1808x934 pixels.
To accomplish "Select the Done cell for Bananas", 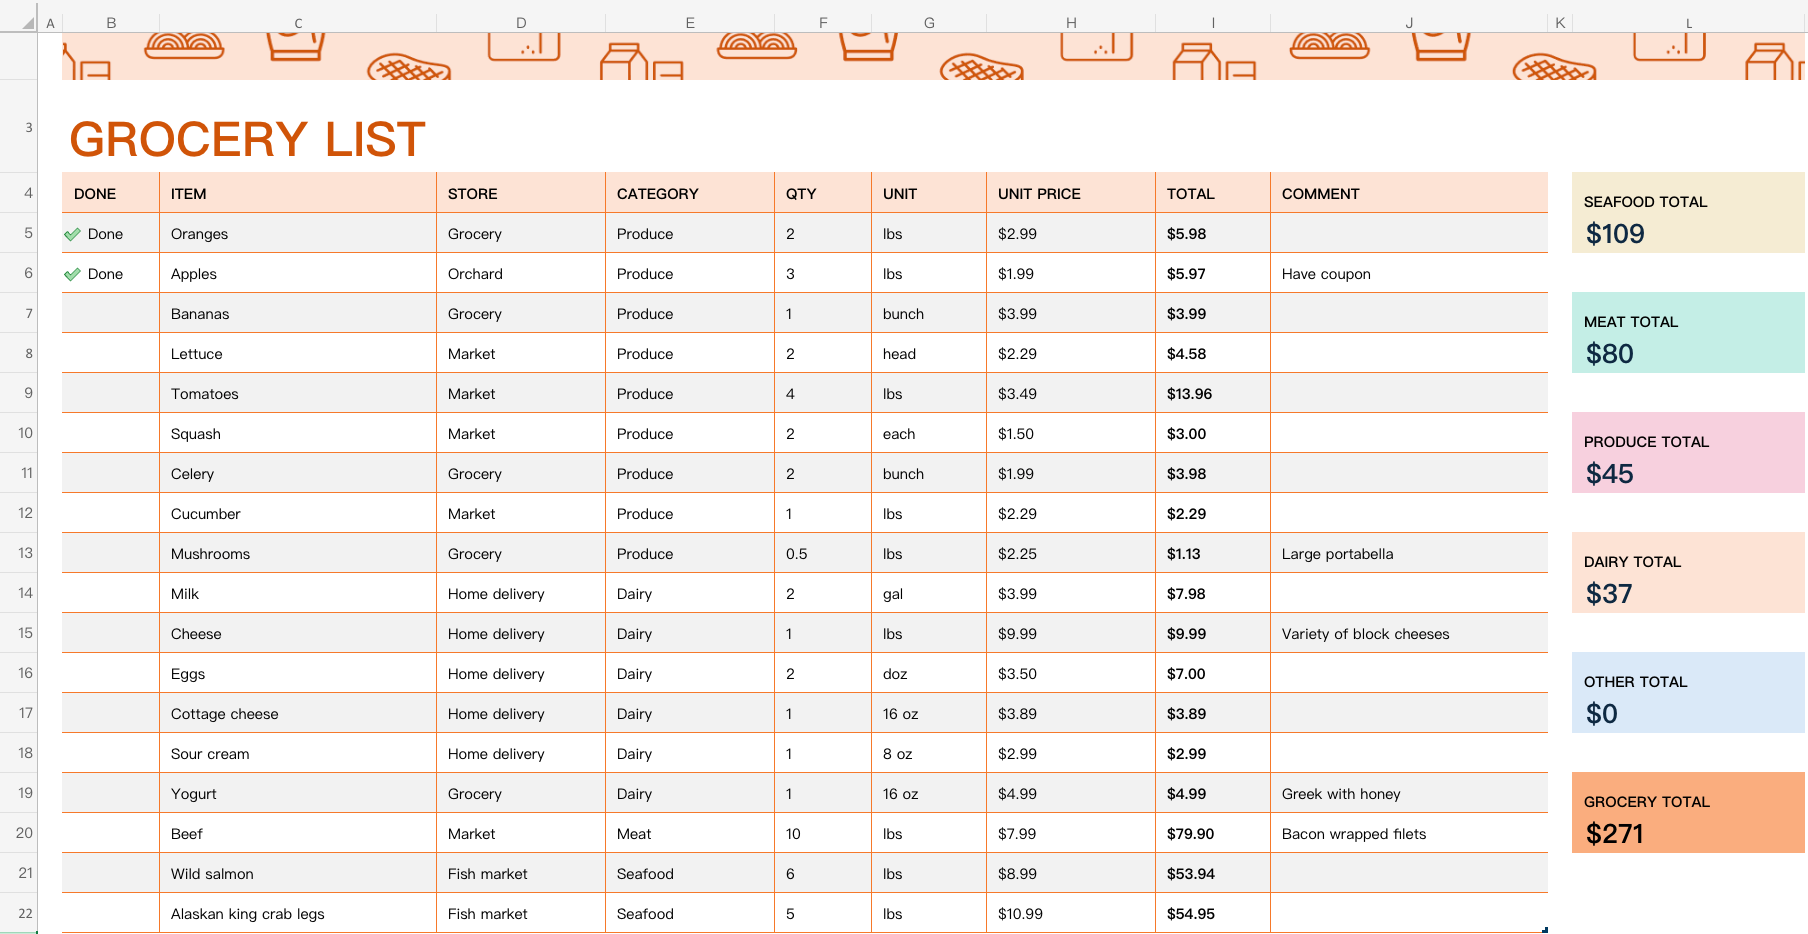I will point(111,313).
